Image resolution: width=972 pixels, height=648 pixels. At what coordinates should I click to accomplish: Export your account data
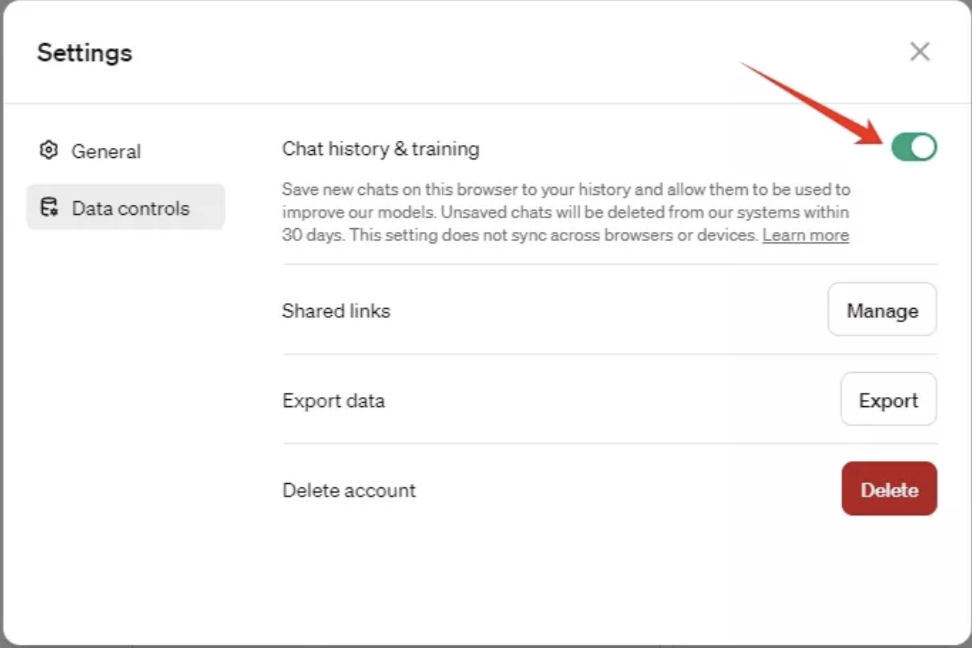(x=888, y=399)
